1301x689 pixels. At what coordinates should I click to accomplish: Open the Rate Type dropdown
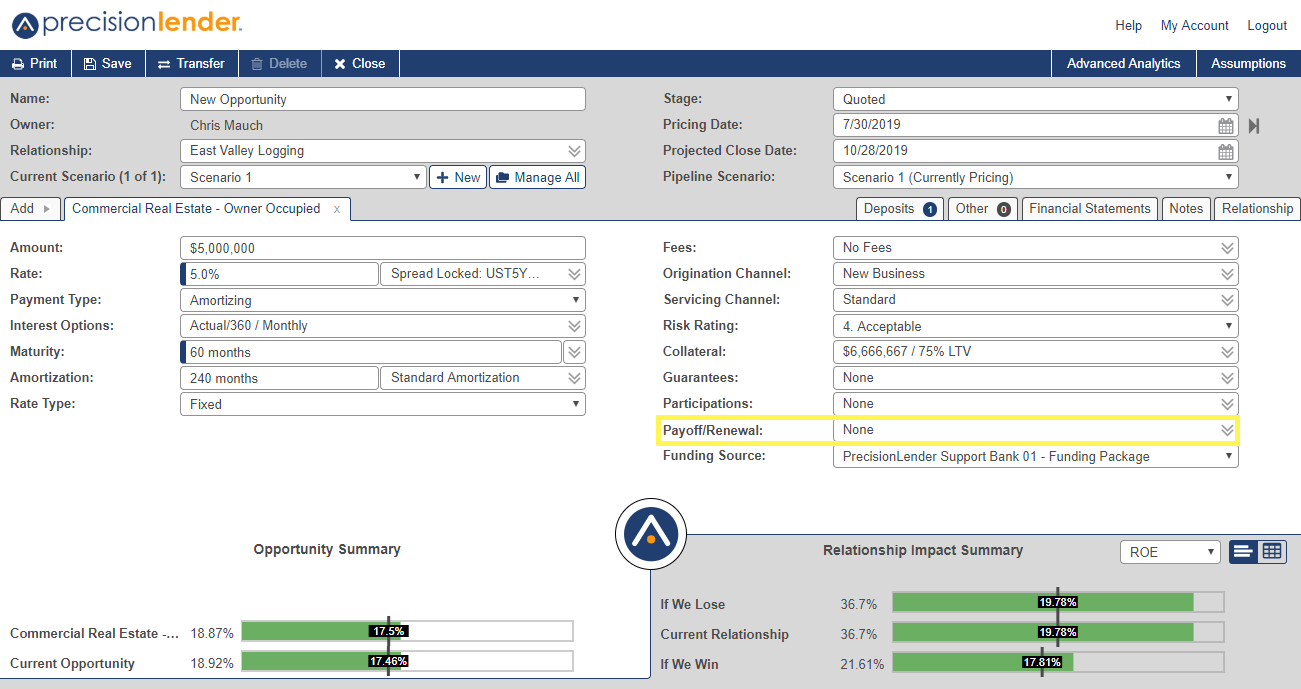click(x=383, y=404)
